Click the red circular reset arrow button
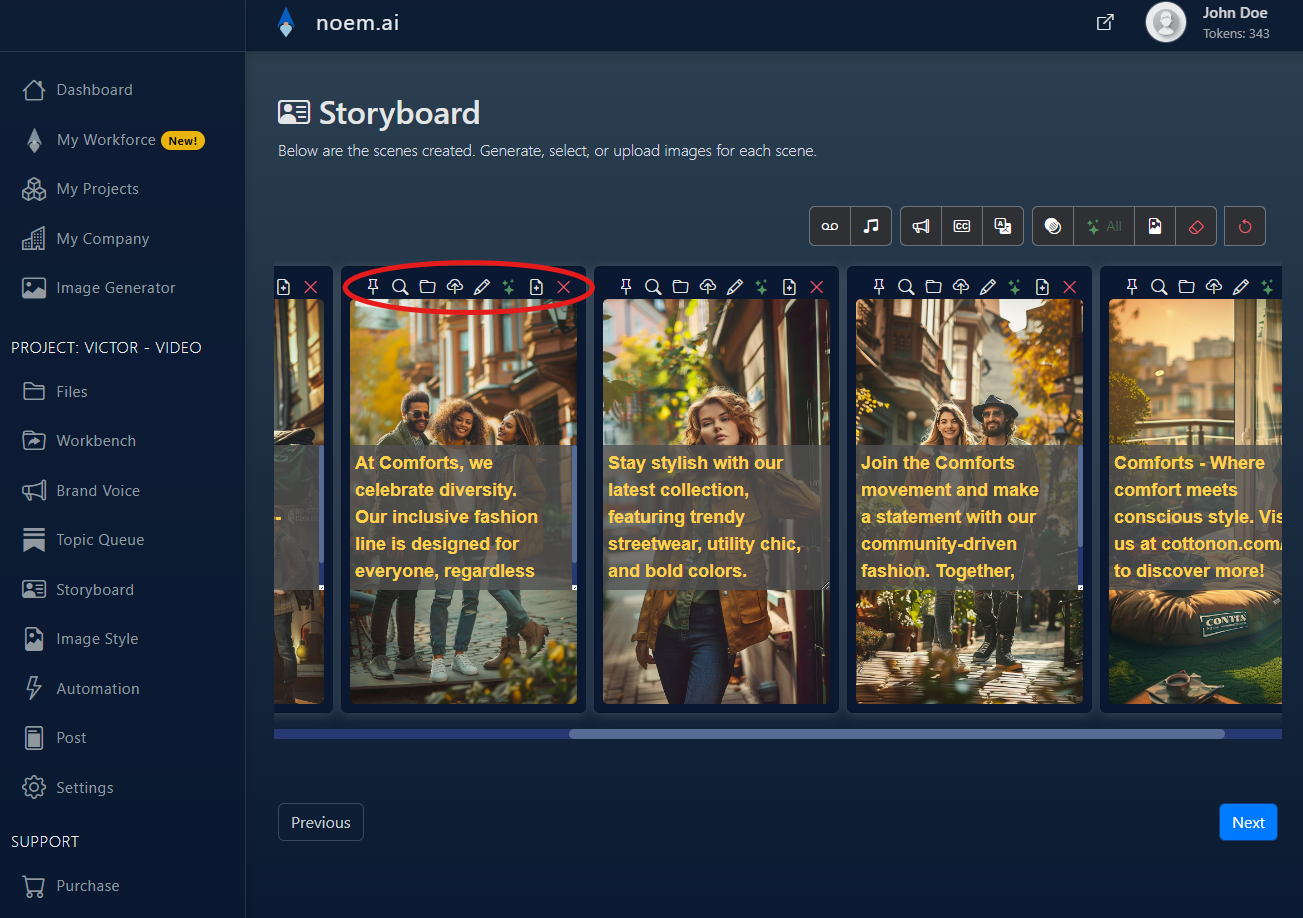This screenshot has width=1303, height=918. coord(1245,226)
